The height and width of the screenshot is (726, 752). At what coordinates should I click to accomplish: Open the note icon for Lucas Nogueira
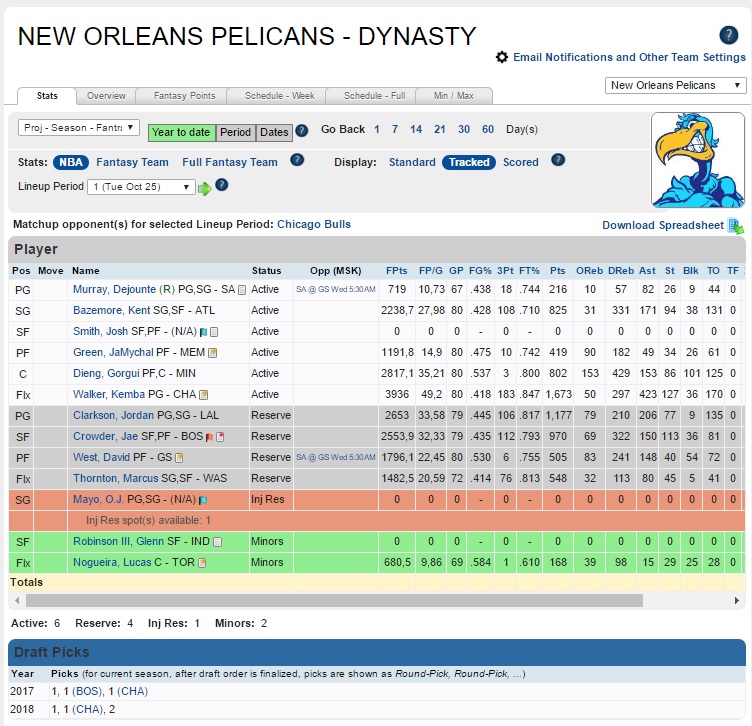pos(202,563)
